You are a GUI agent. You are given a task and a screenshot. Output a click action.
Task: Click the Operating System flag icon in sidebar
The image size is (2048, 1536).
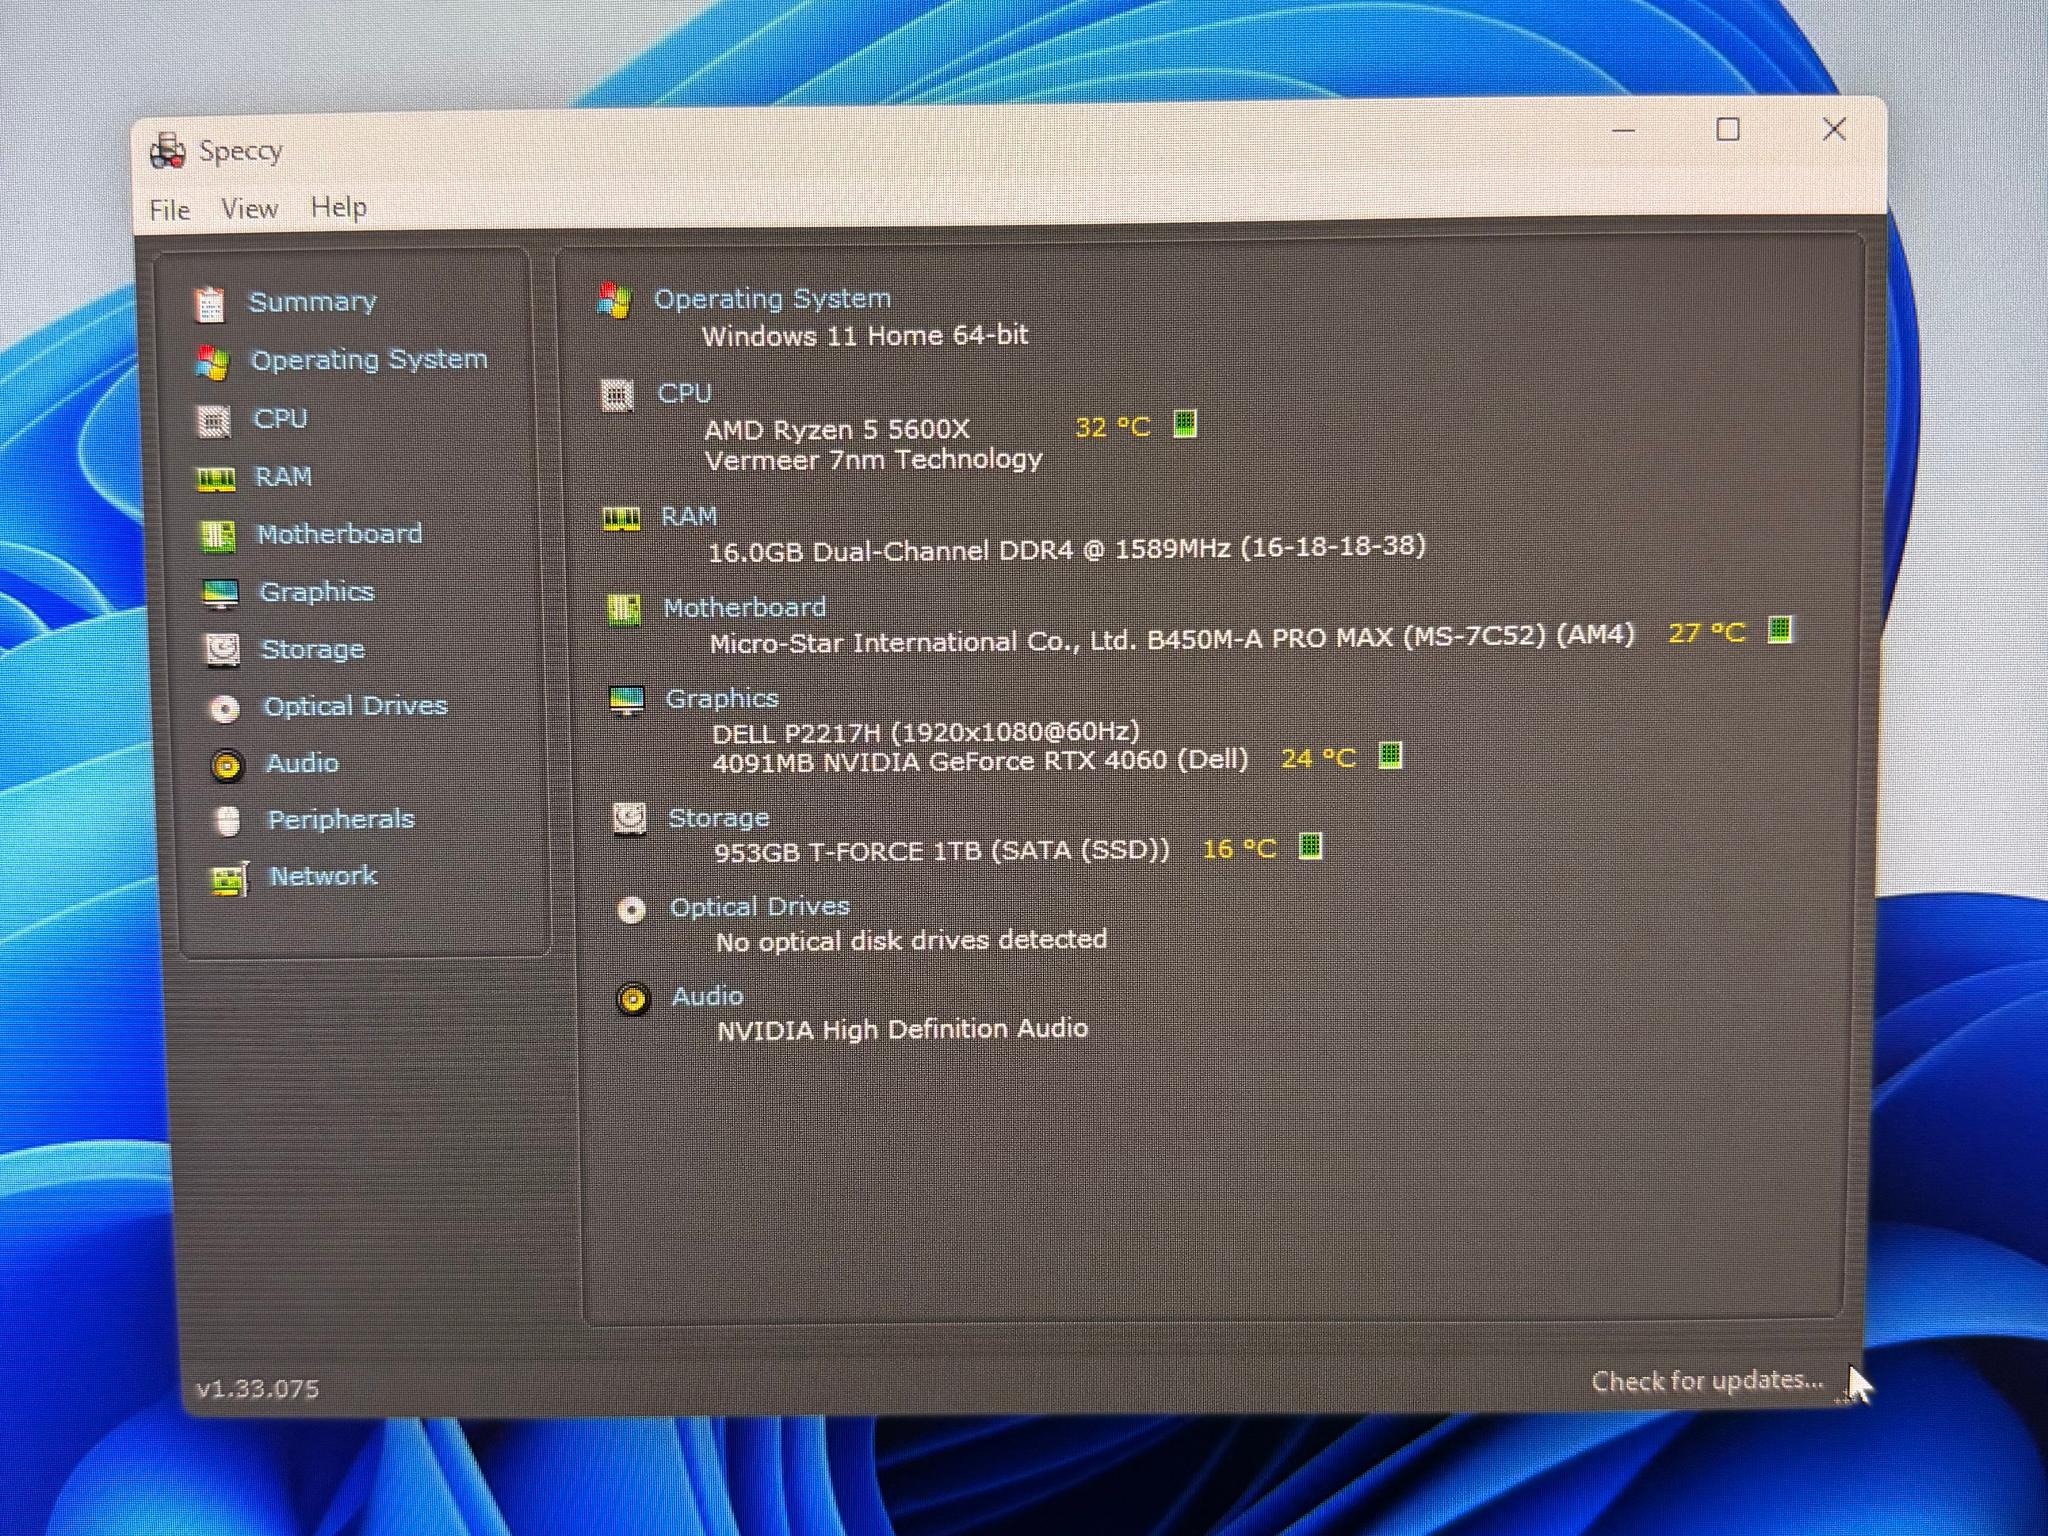click(x=212, y=363)
